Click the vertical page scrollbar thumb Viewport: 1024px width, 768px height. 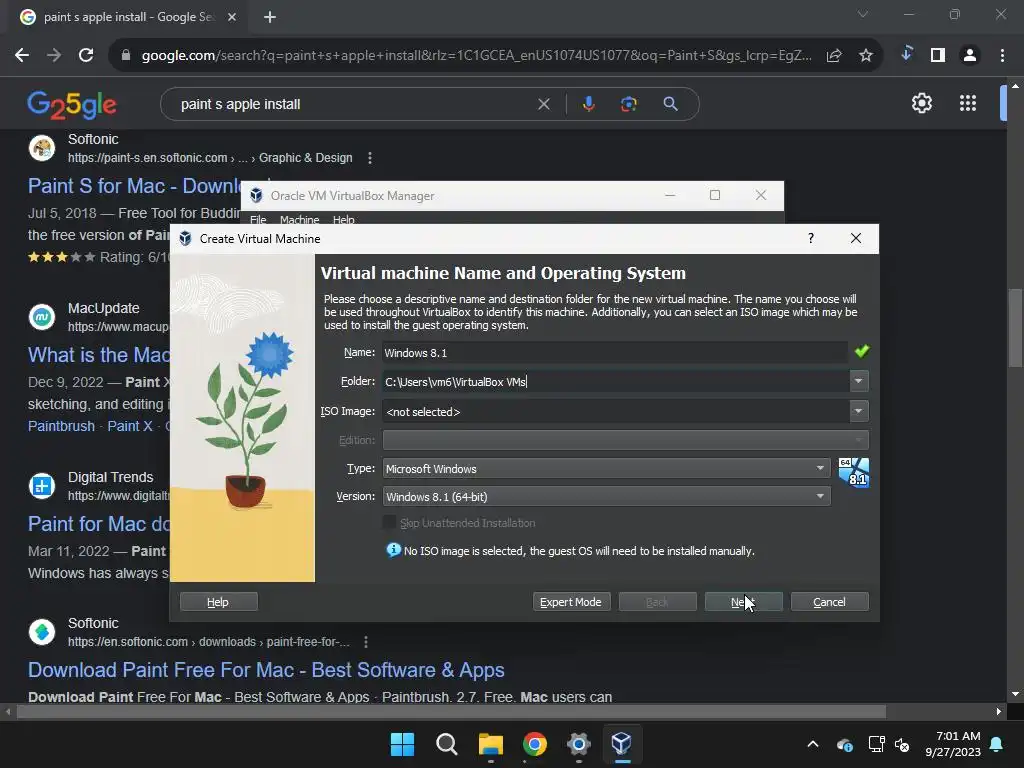pyautogui.click(x=1015, y=328)
